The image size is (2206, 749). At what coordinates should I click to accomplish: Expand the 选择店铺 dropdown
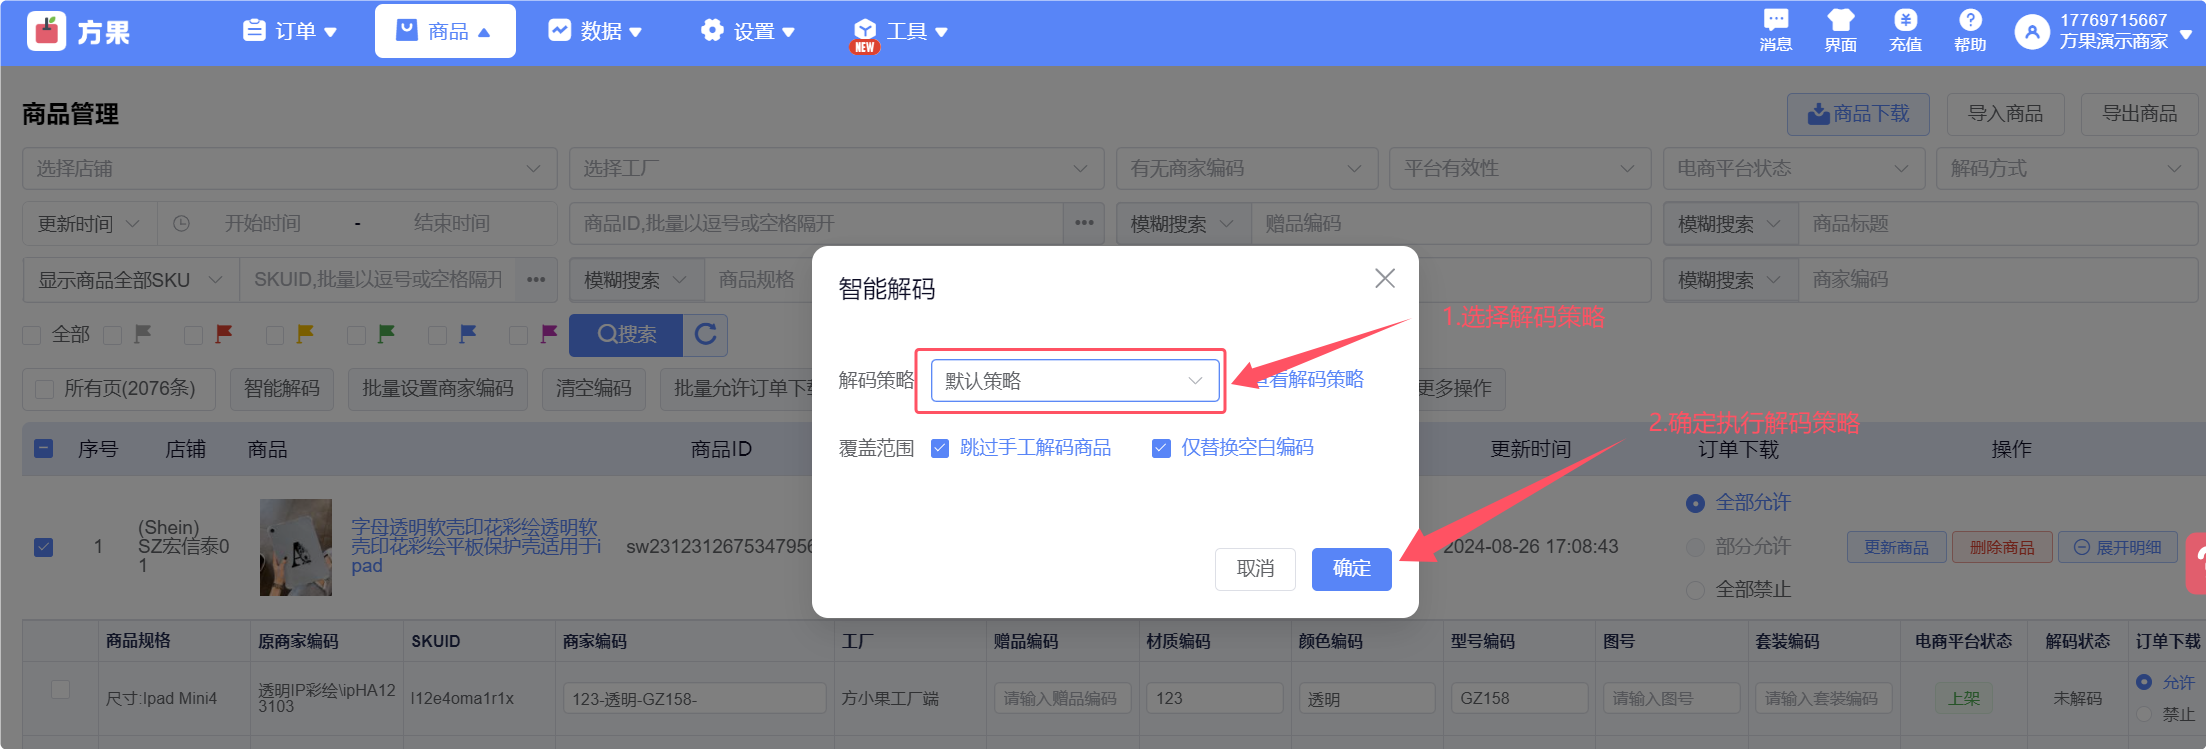(290, 168)
